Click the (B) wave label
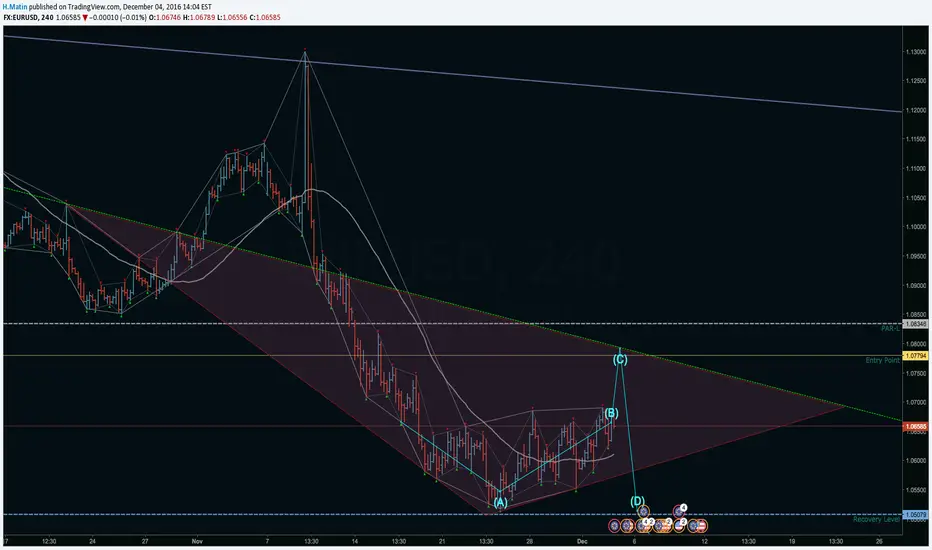Viewport: 932px width, 550px height. click(x=611, y=413)
